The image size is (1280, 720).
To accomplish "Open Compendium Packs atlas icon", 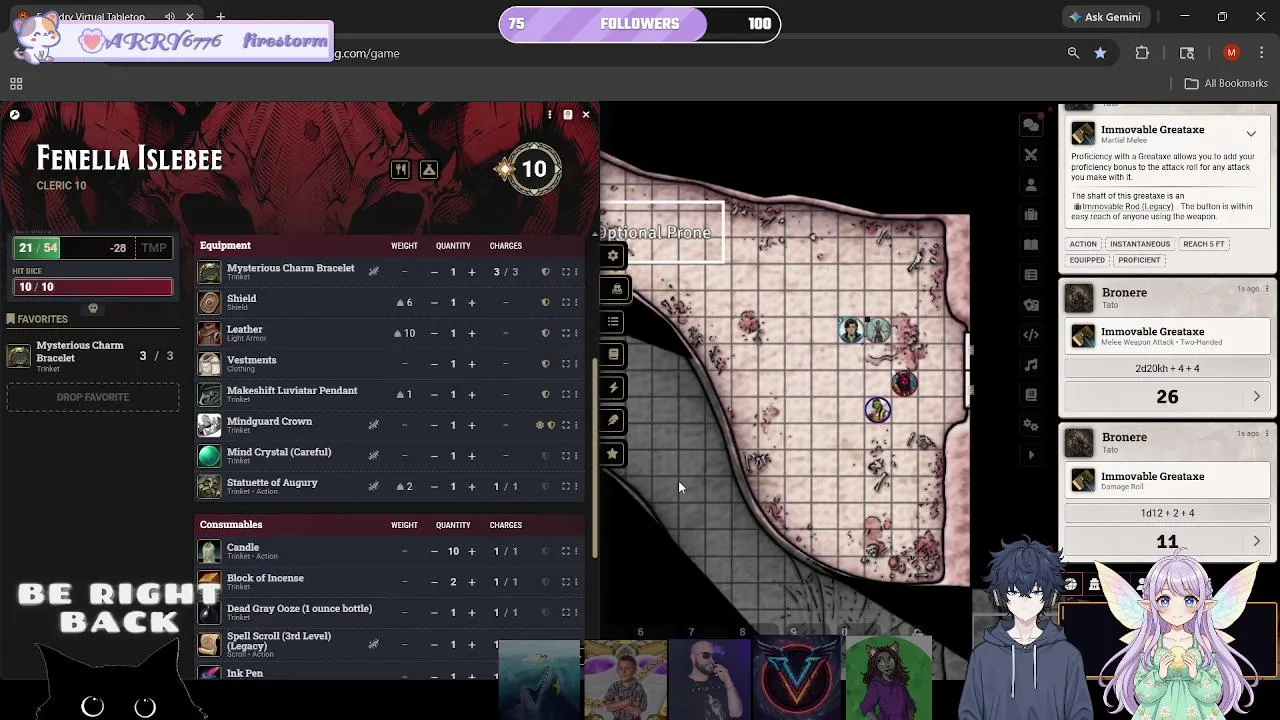I will [1031, 395].
